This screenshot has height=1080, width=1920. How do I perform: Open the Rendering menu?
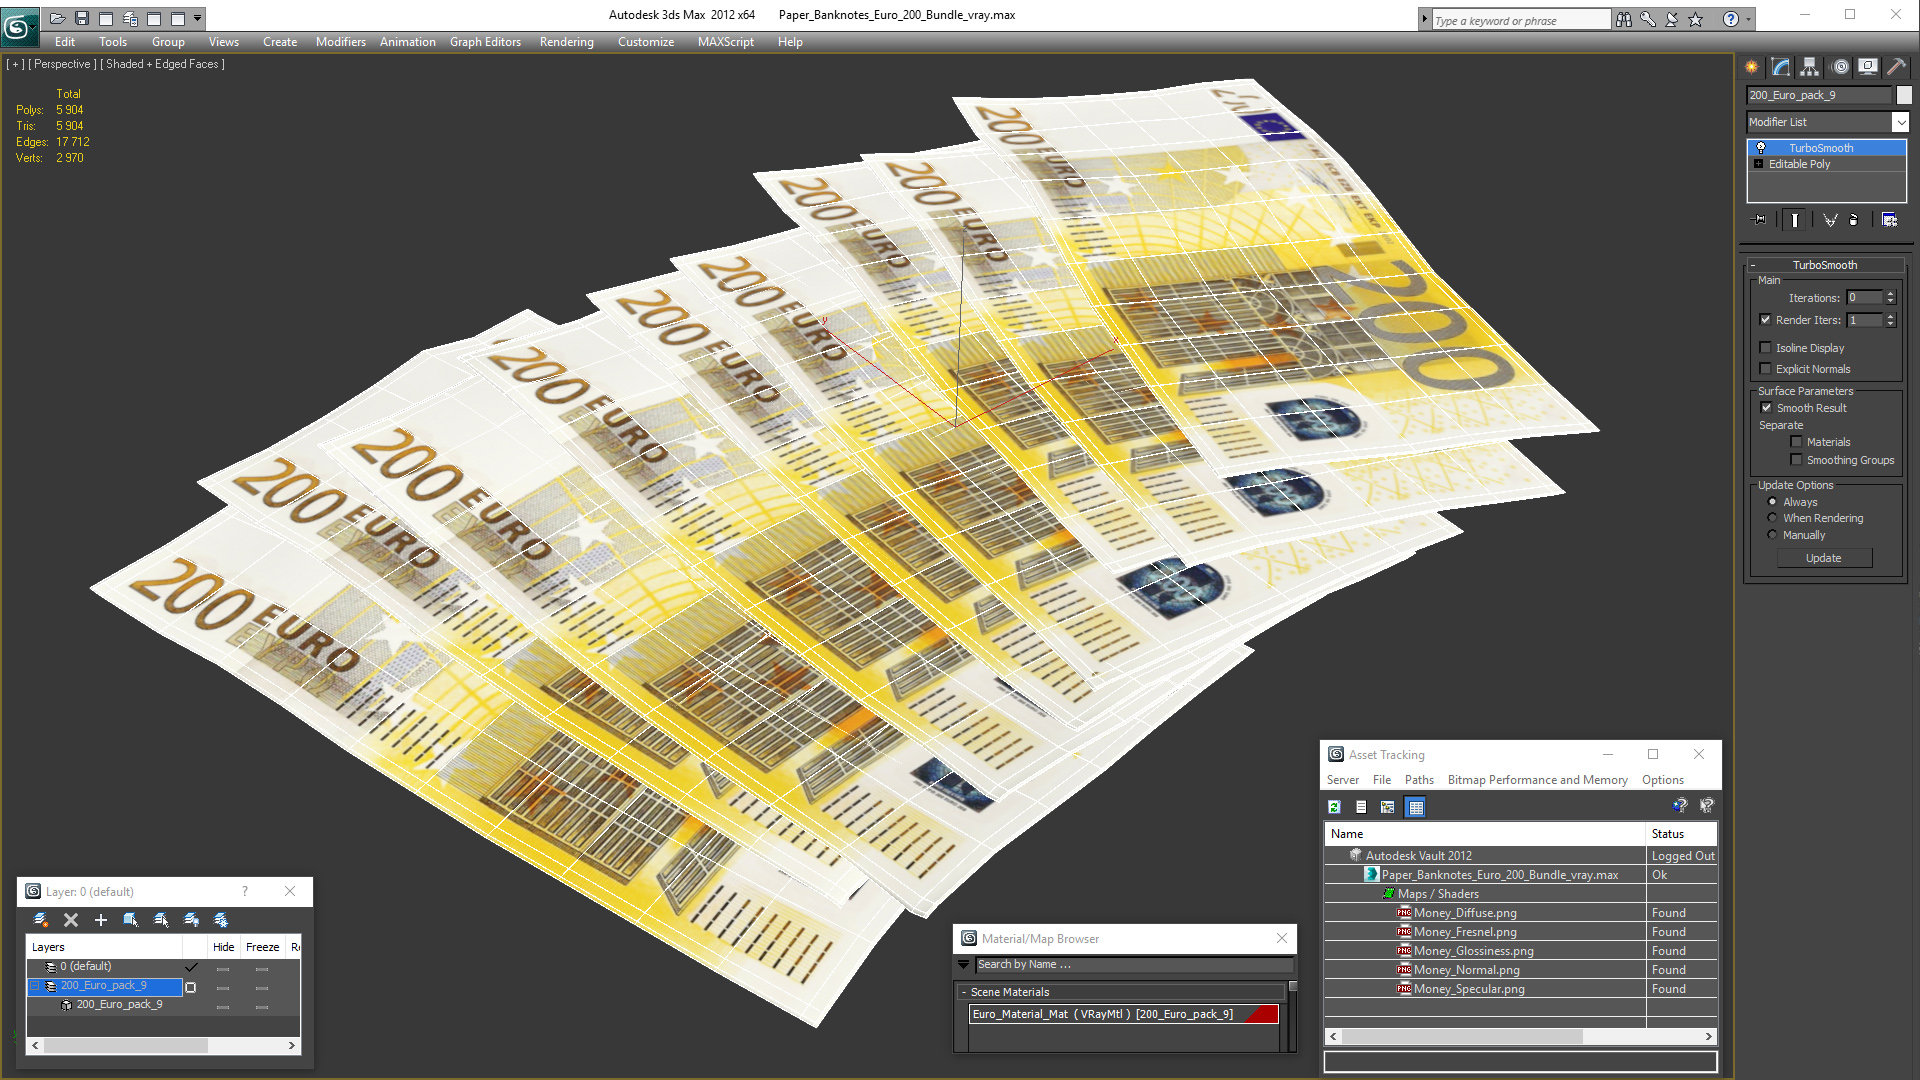point(567,42)
